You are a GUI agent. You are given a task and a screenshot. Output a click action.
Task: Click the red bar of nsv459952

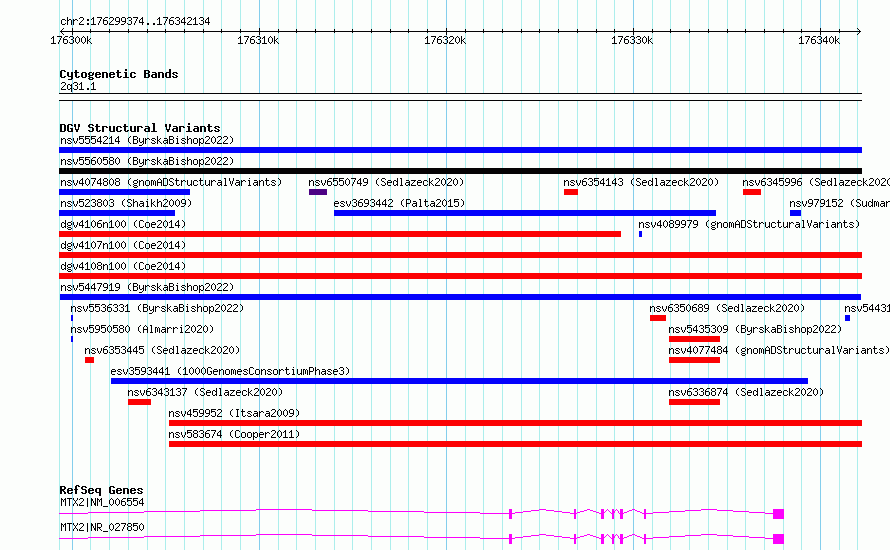(x=515, y=423)
